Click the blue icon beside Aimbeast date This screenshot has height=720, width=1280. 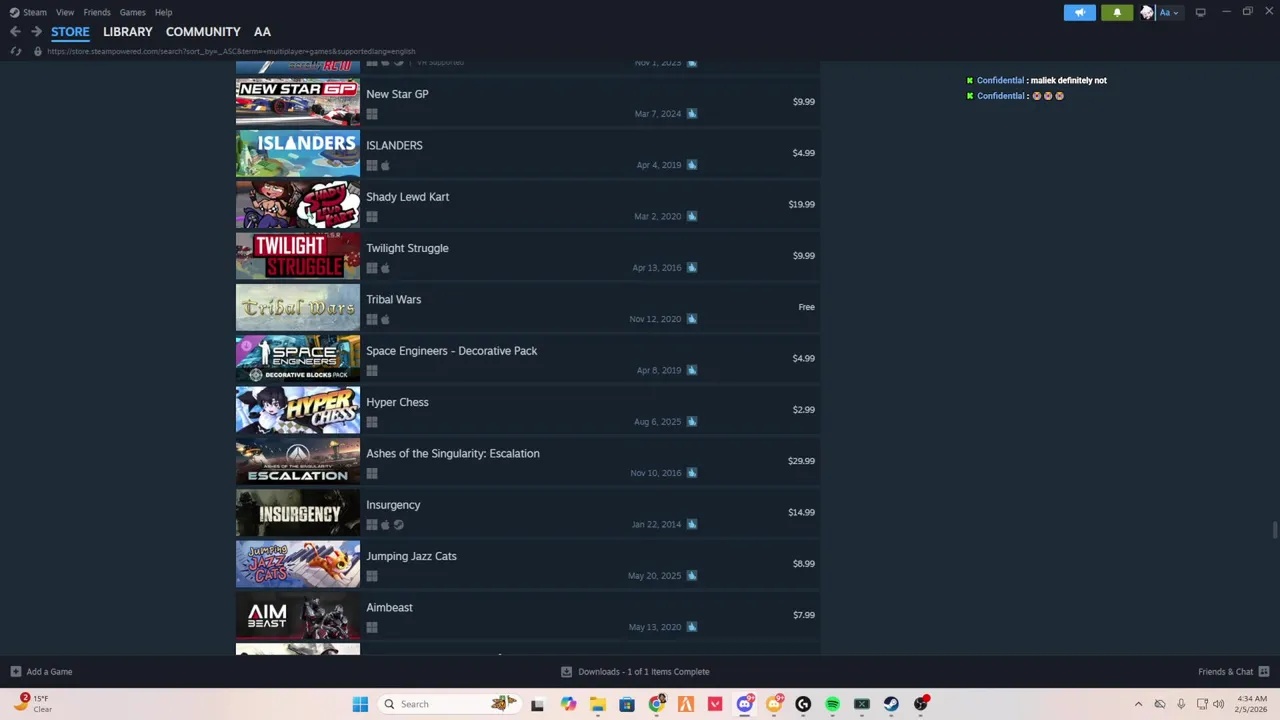(x=691, y=627)
